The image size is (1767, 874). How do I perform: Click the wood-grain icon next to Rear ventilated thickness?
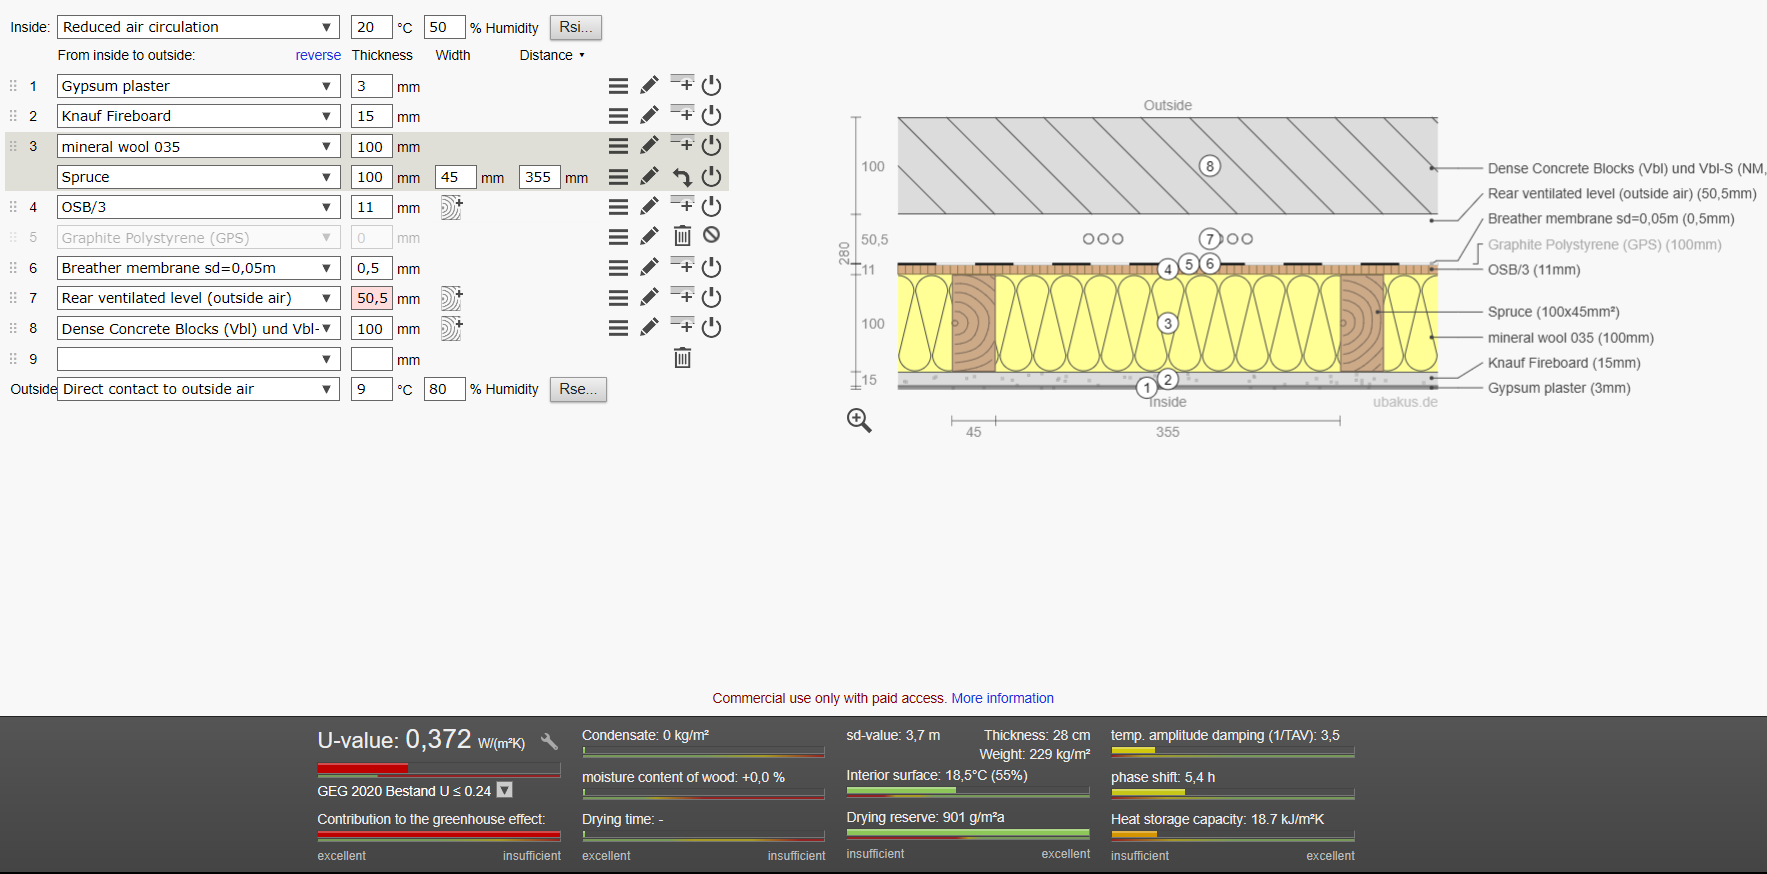point(452,298)
